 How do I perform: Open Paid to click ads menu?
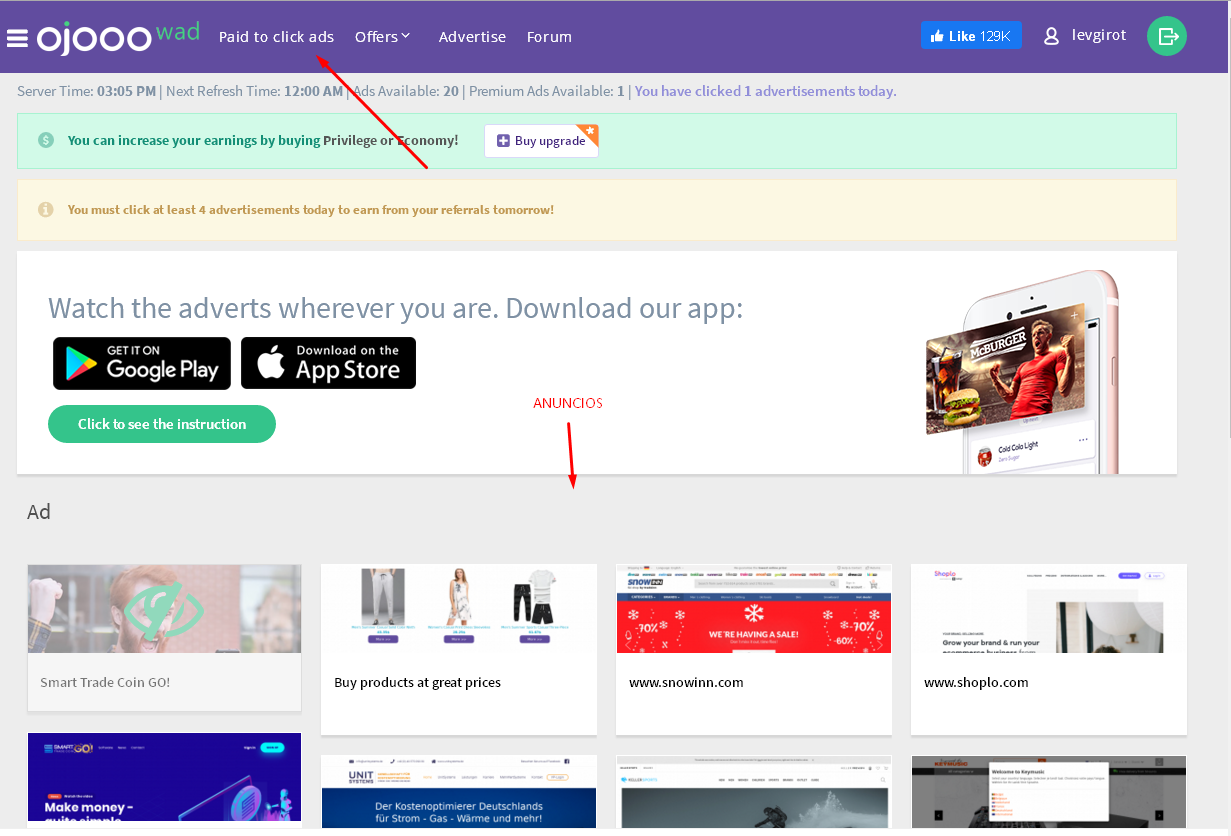(x=276, y=37)
